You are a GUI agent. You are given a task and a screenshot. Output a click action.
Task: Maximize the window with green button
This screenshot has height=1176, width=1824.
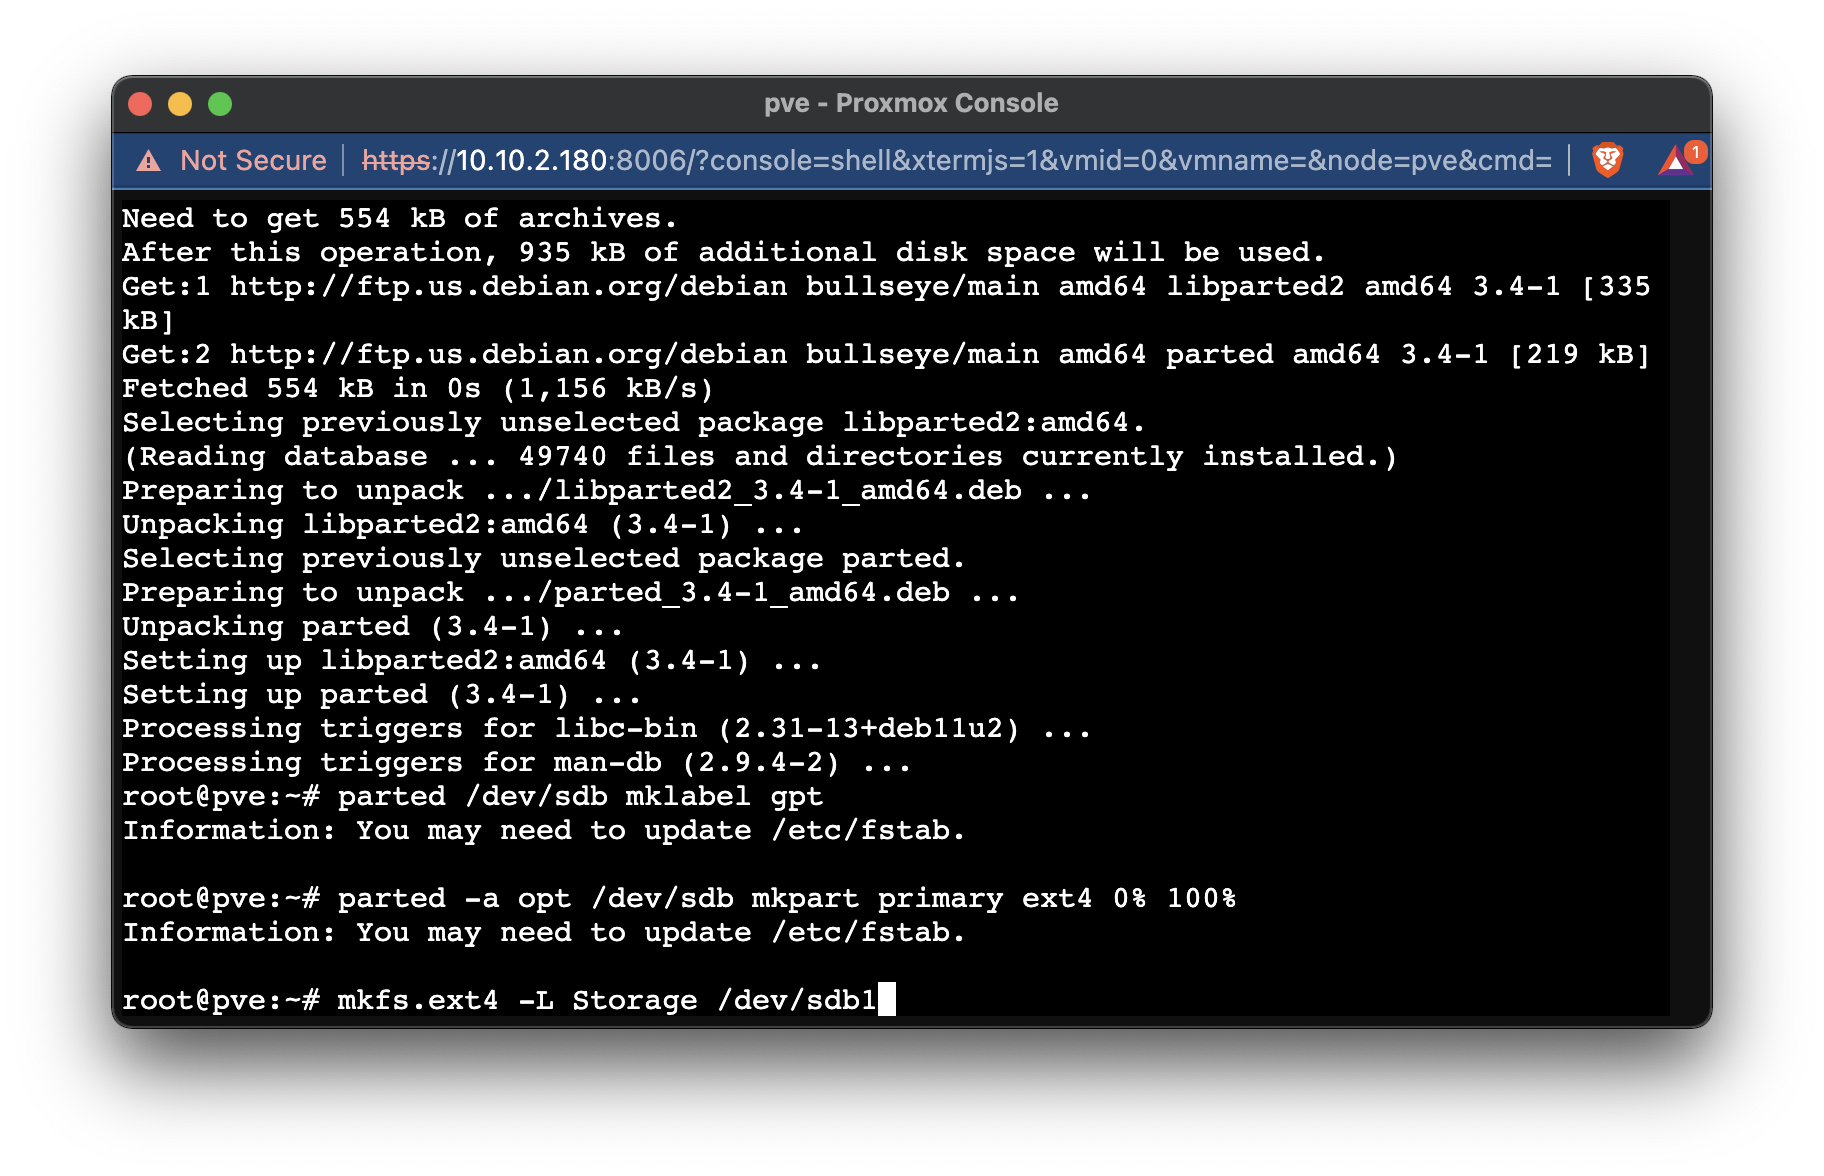tap(220, 104)
